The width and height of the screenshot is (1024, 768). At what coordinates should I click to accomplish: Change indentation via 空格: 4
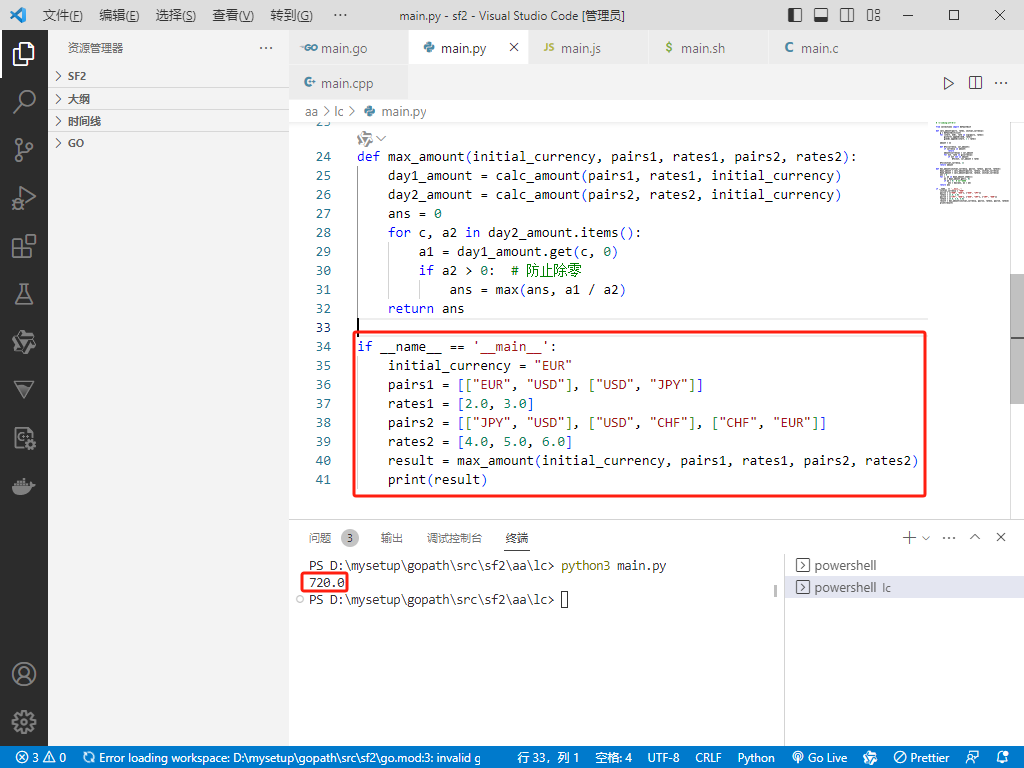point(613,758)
